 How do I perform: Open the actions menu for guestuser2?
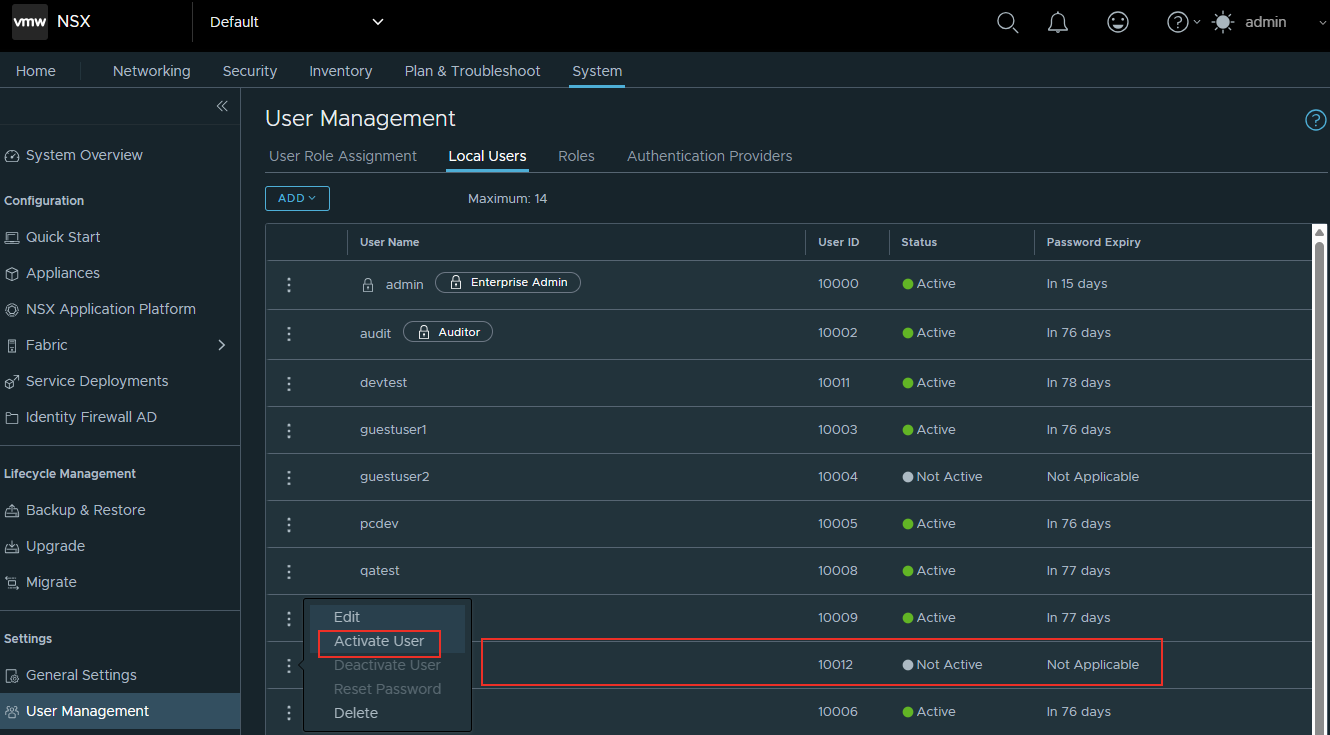[289, 478]
